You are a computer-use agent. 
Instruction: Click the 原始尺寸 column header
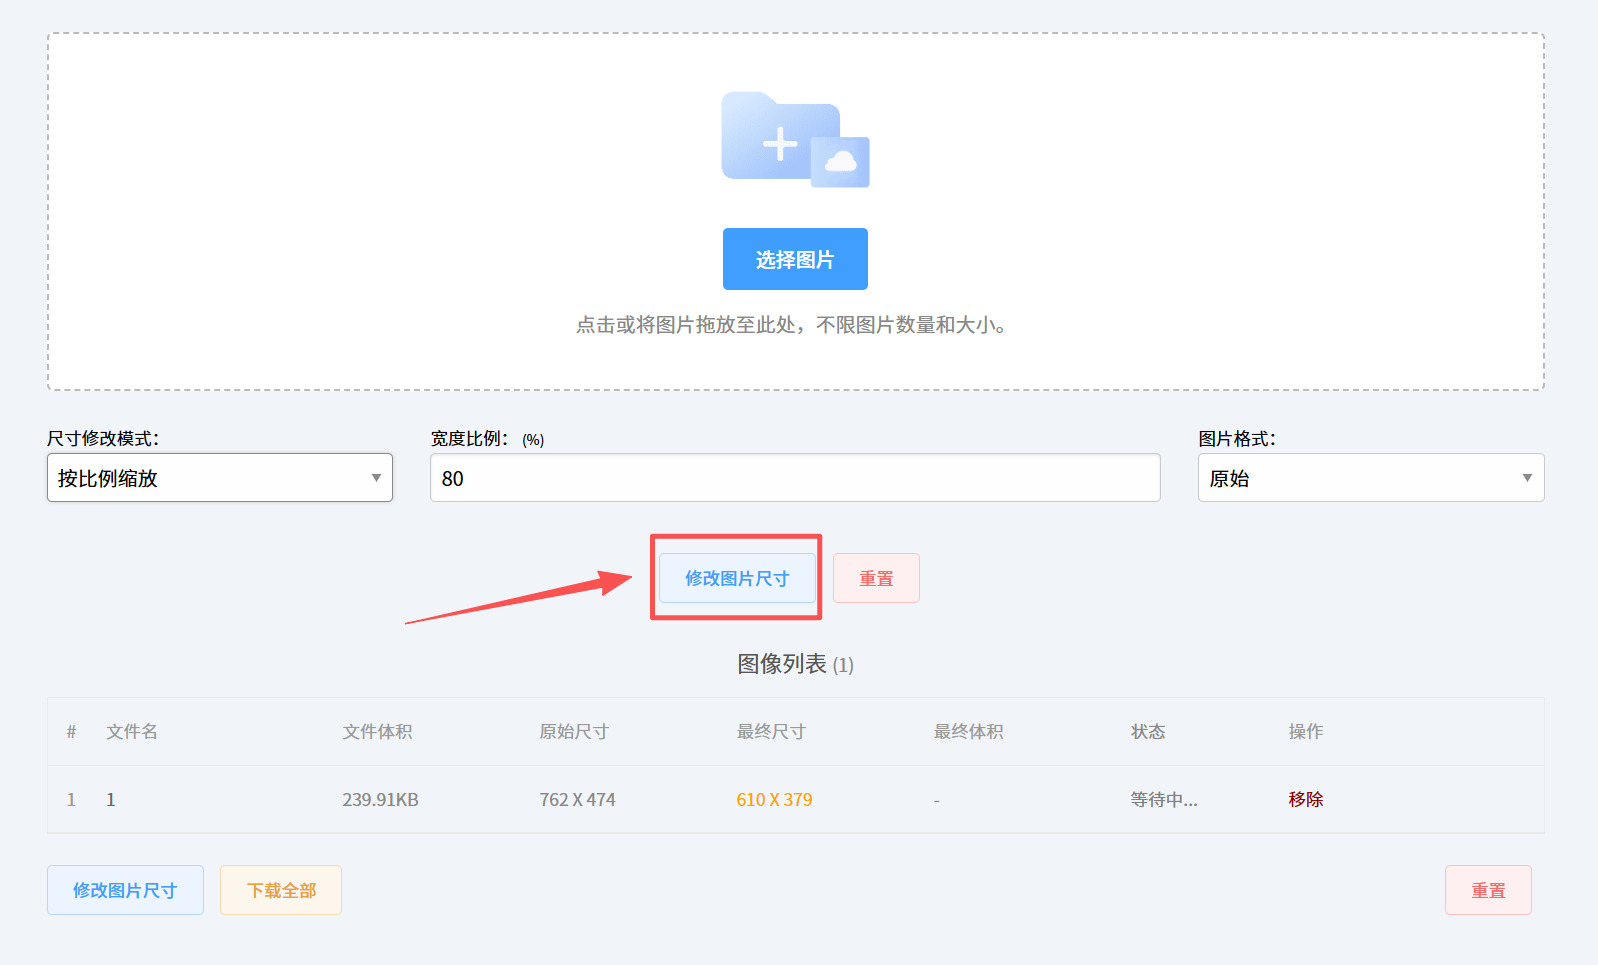click(574, 731)
